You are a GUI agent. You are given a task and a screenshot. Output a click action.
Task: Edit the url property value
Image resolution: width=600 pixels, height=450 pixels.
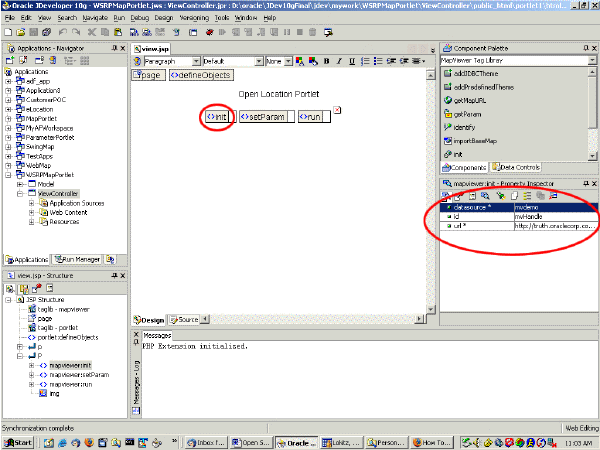coord(556,226)
